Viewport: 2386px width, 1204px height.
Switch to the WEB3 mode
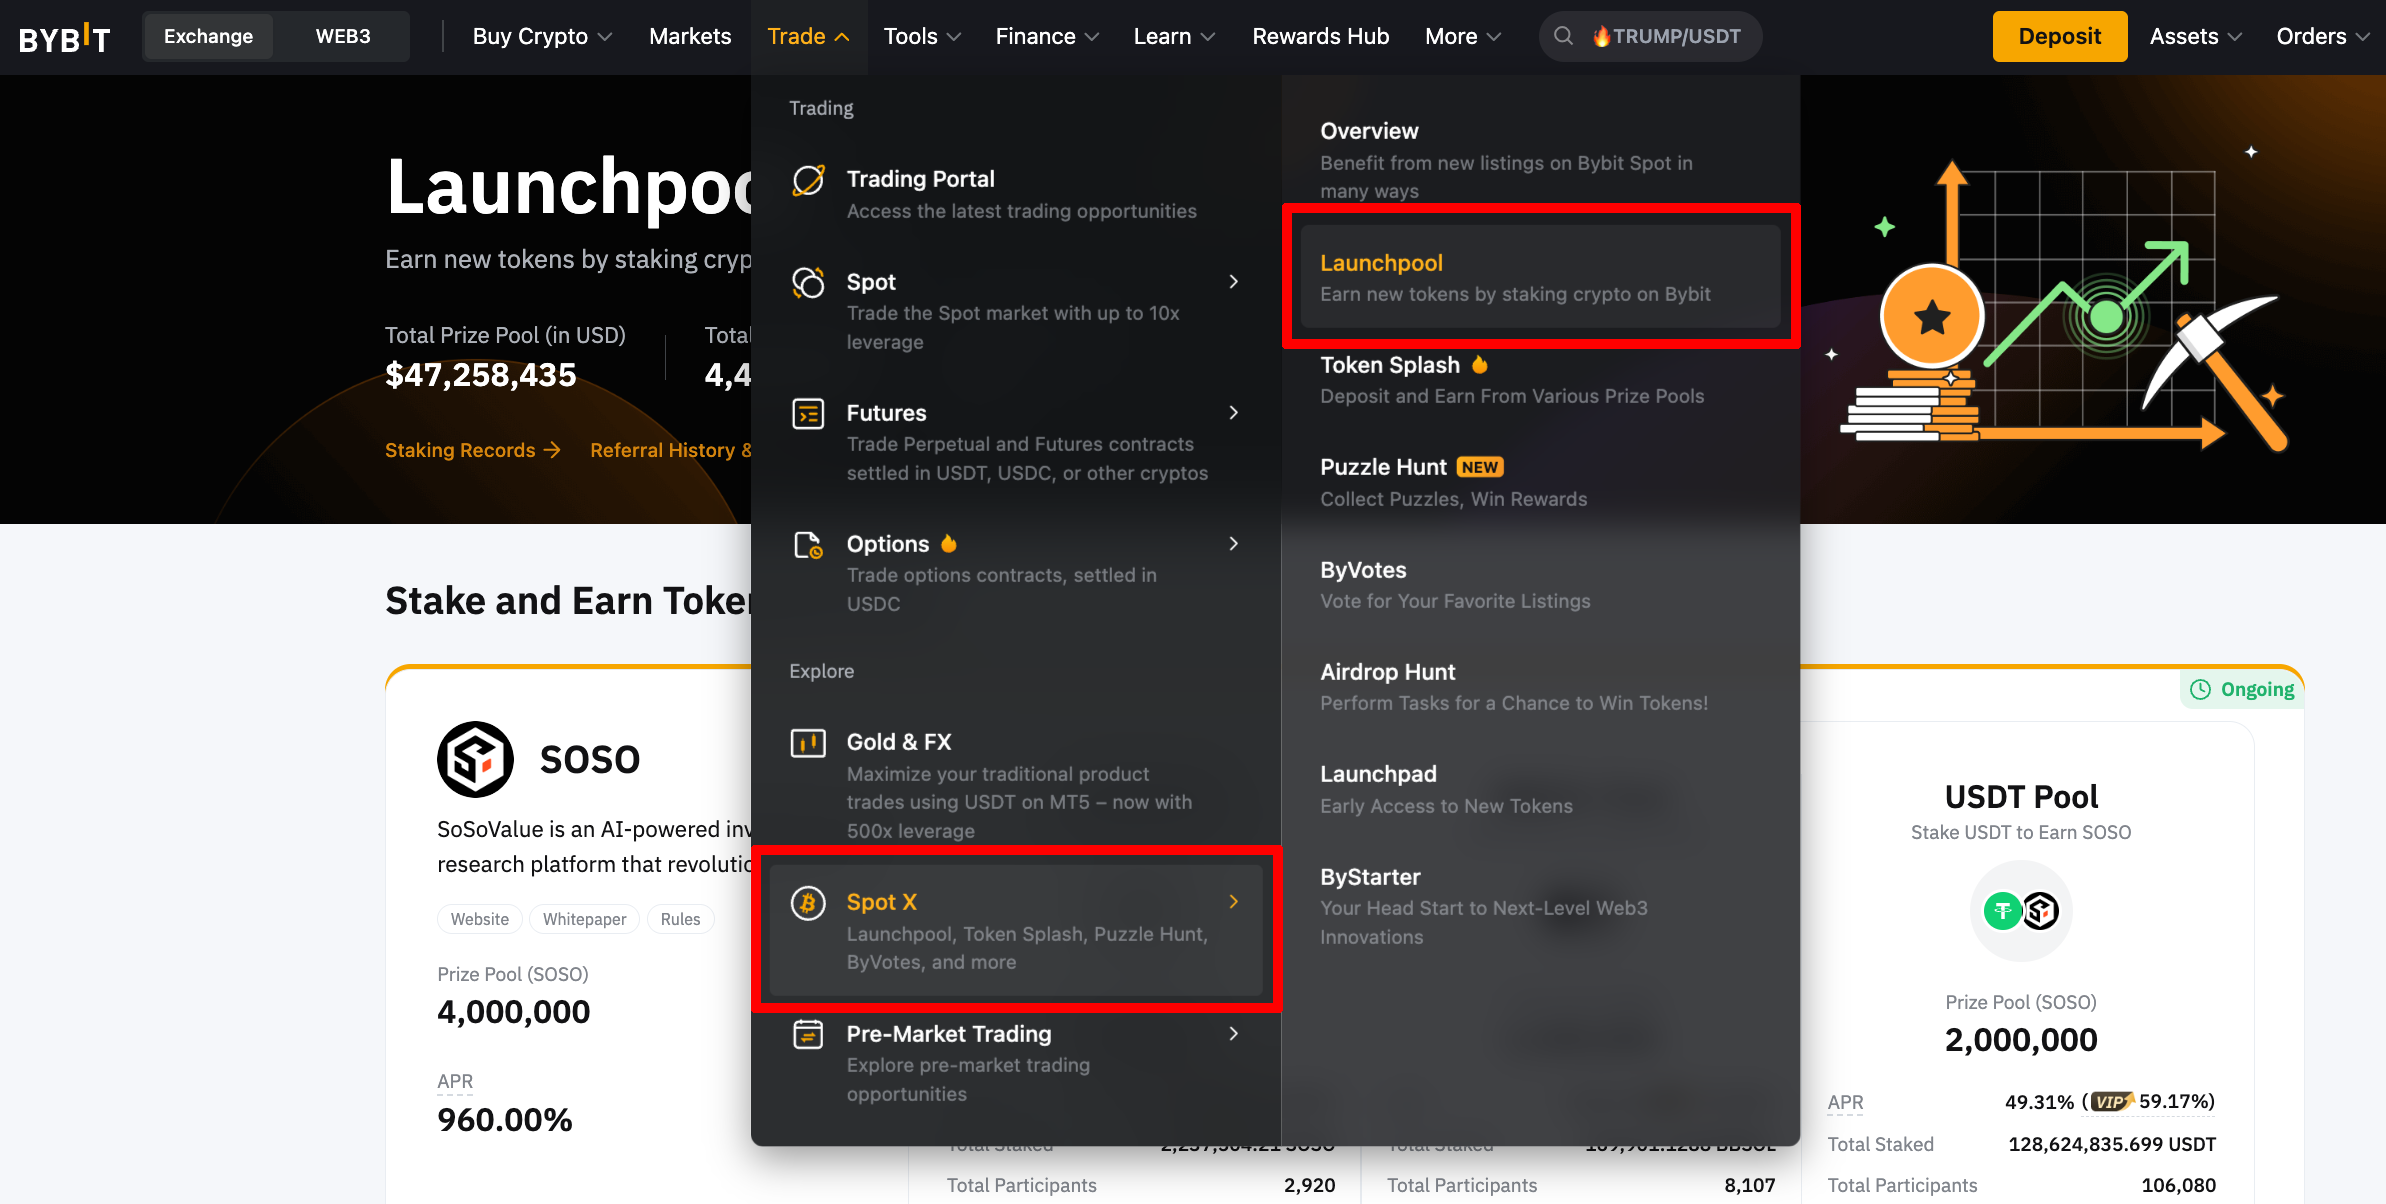pos(342,37)
